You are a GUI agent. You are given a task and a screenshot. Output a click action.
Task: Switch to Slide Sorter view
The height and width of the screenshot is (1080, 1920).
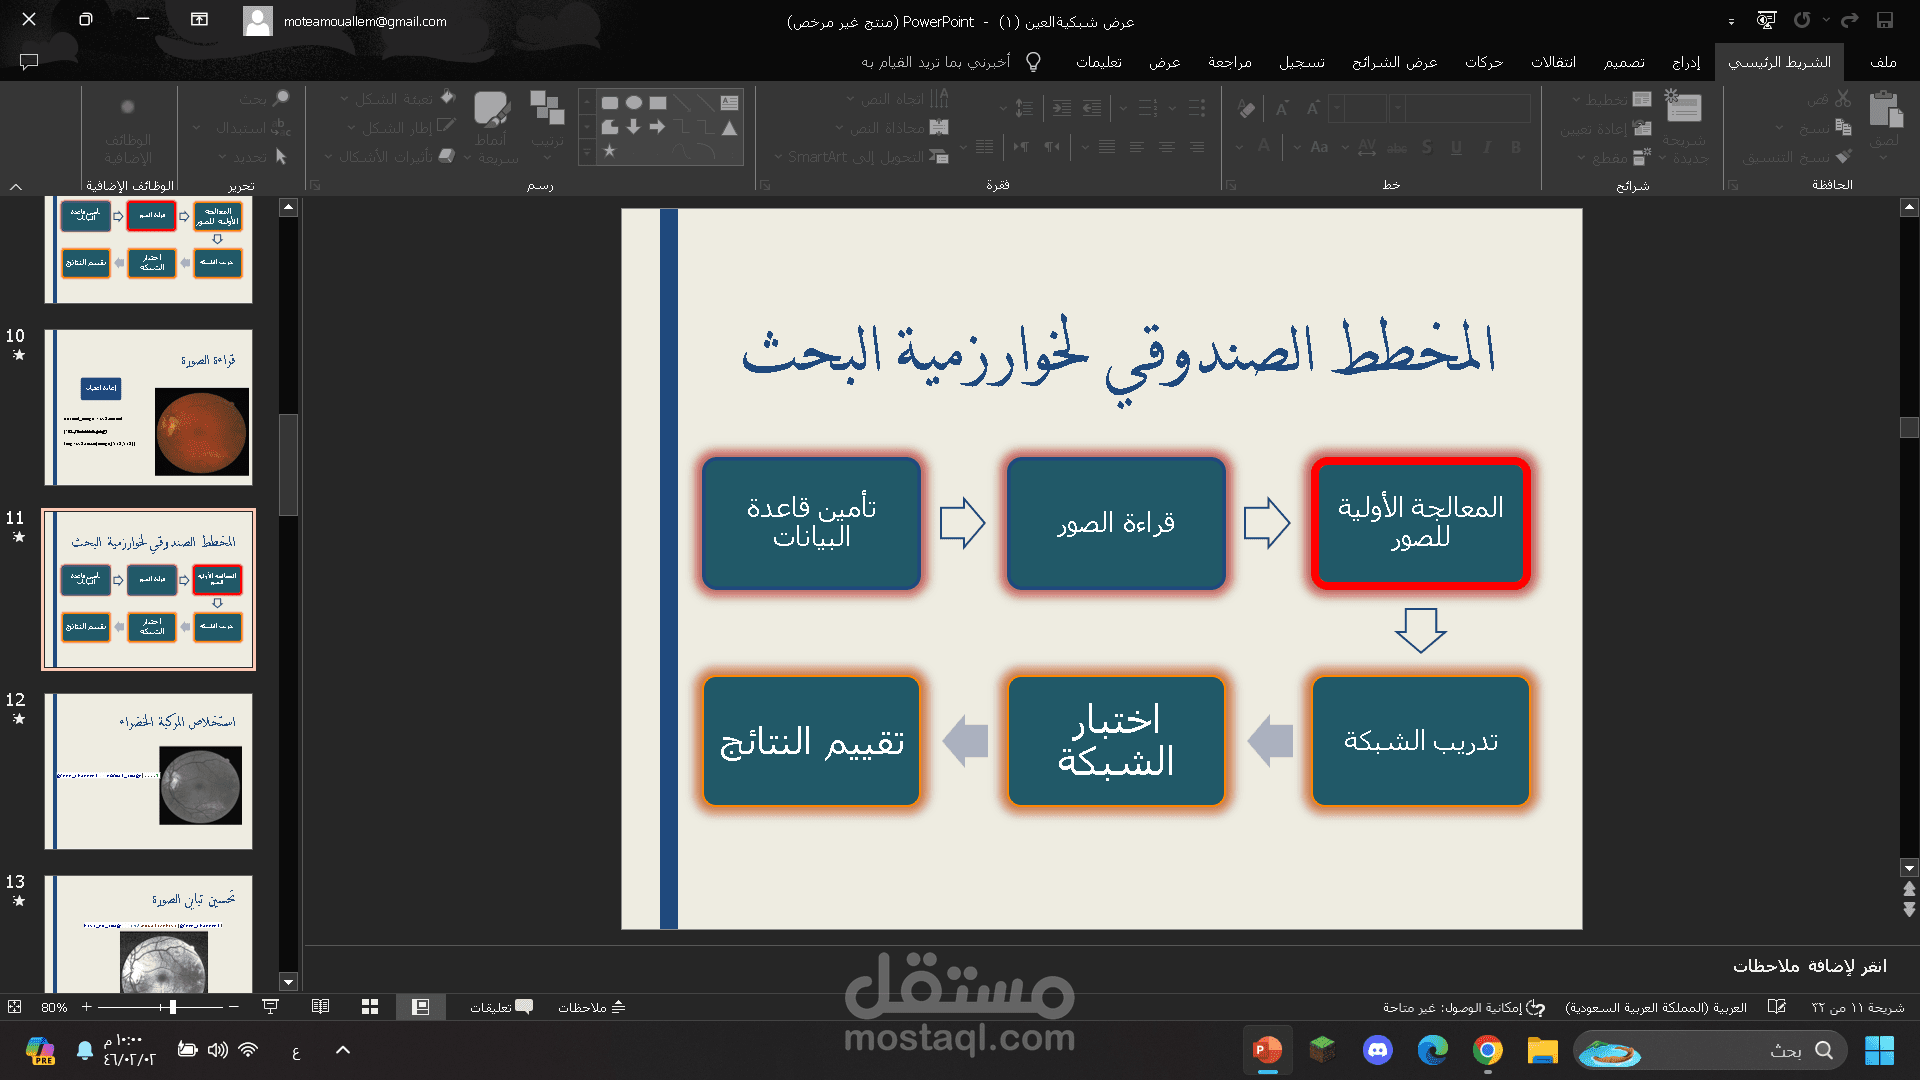point(370,1007)
